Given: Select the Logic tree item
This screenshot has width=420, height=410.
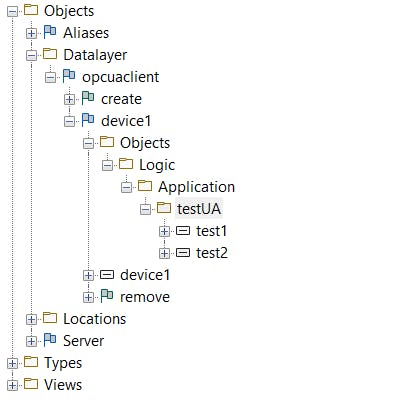Looking at the screenshot, I should tap(157, 165).
